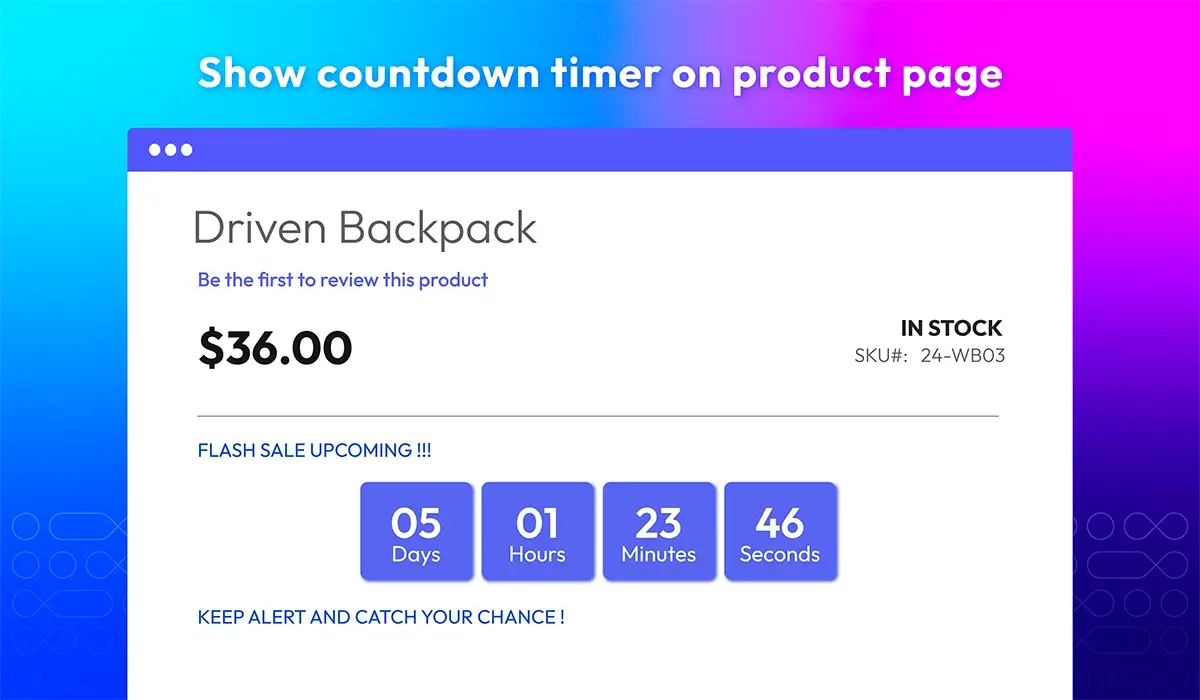1200x700 pixels.
Task: Click the horizontal divider below the price
Action: coord(598,415)
